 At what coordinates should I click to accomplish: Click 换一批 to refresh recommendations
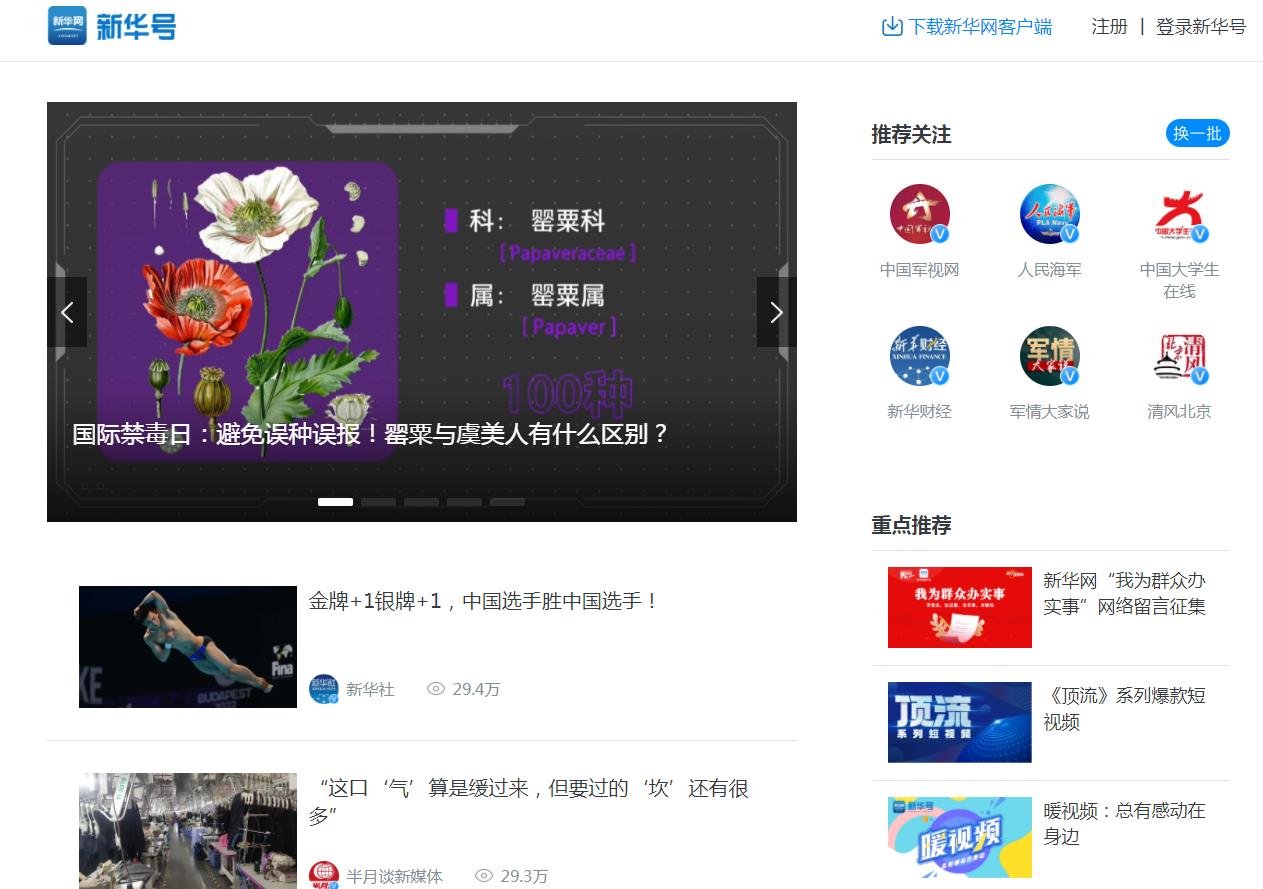click(1197, 134)
